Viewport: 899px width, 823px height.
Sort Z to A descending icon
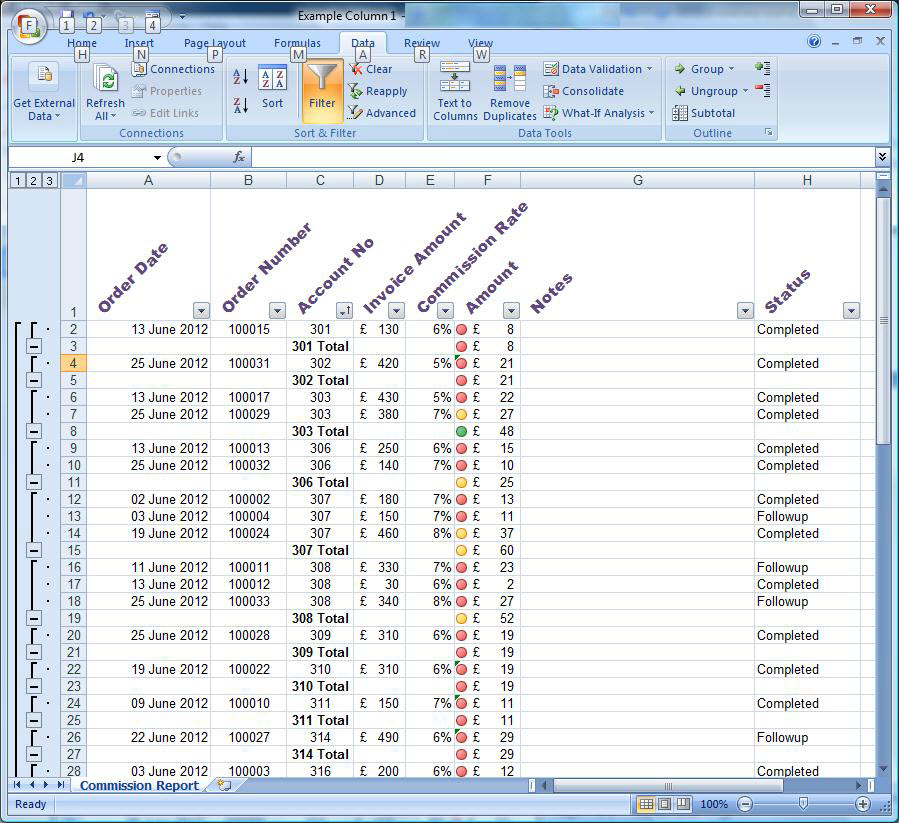point(241,105)
